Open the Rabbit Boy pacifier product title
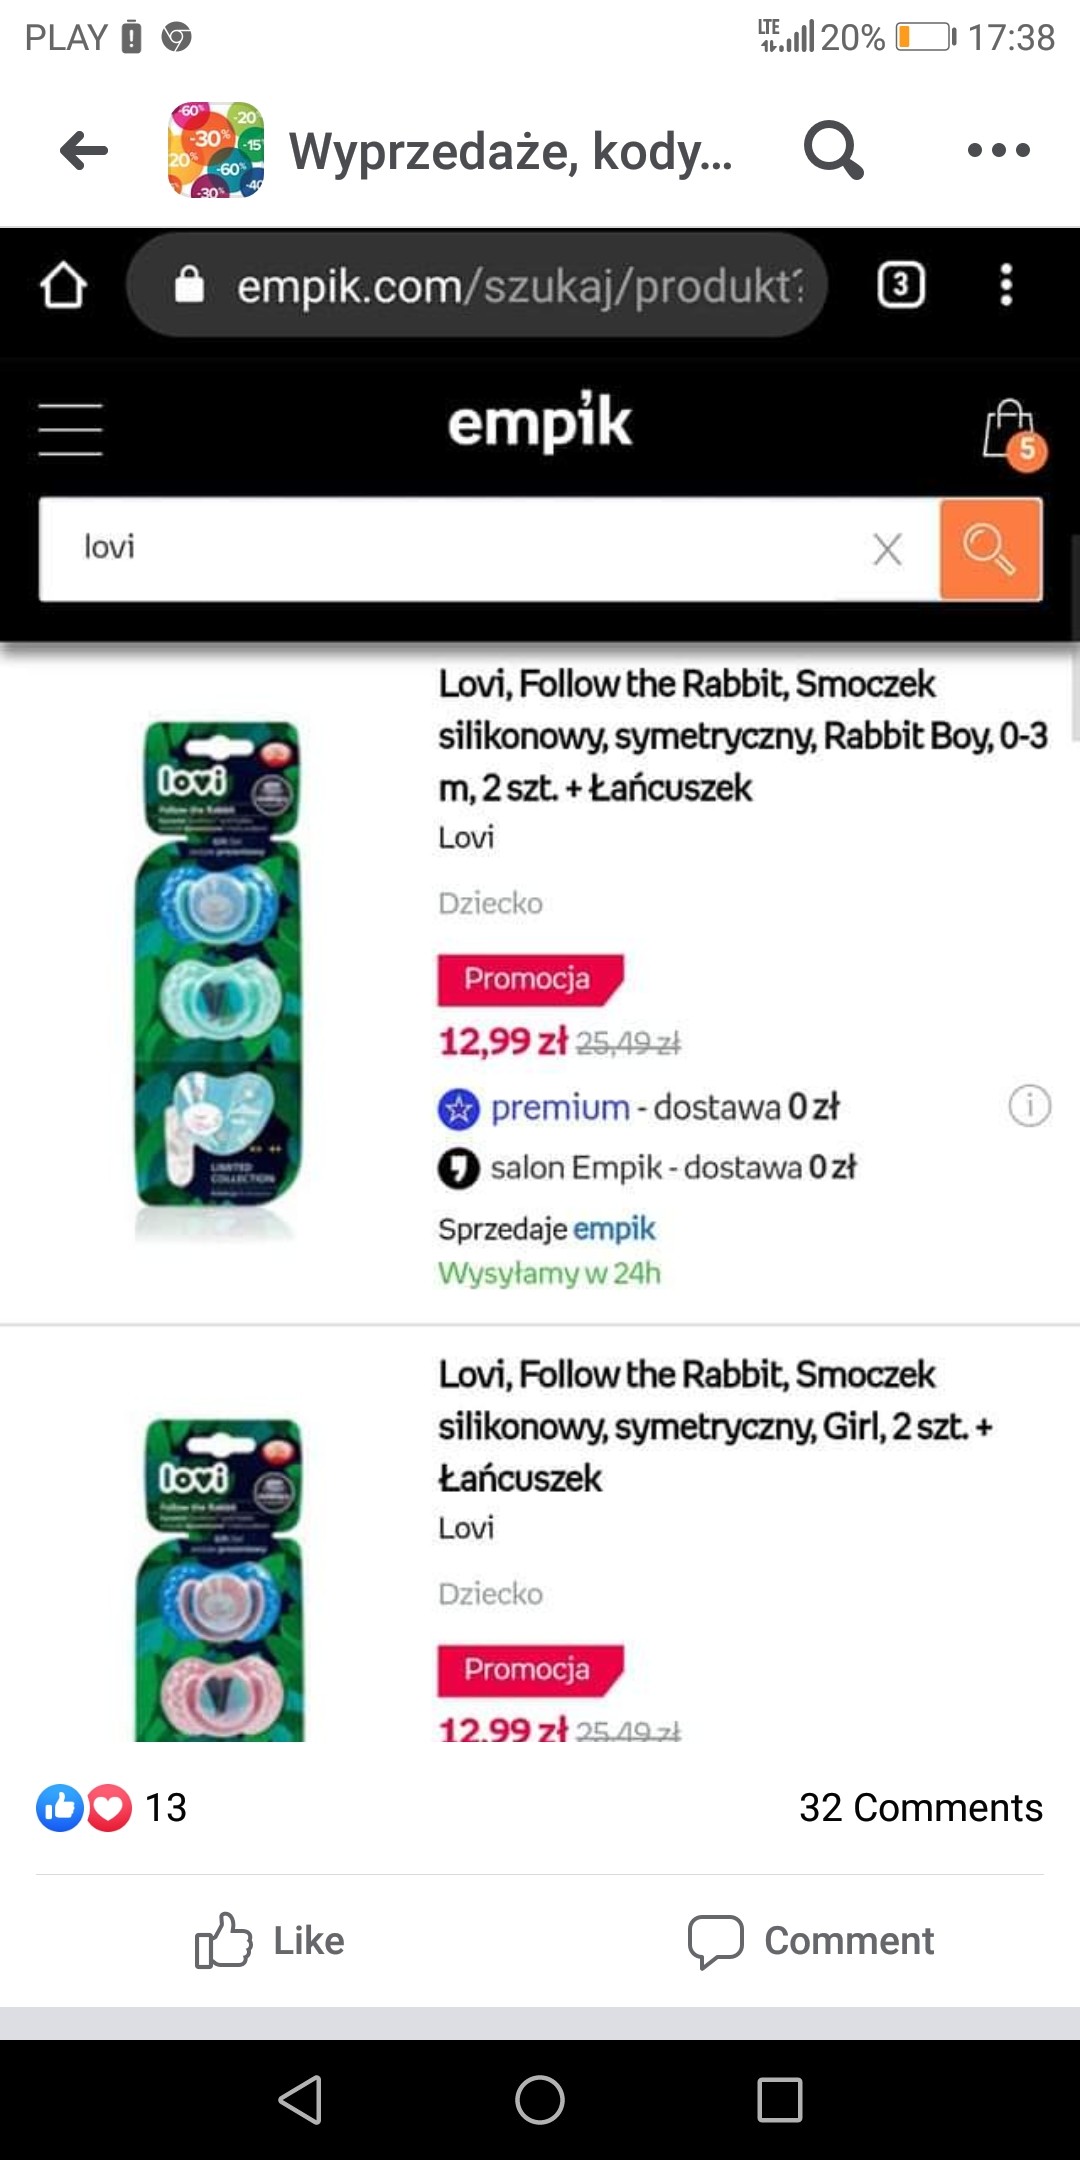1080x2160 pixels. point(742,736)
